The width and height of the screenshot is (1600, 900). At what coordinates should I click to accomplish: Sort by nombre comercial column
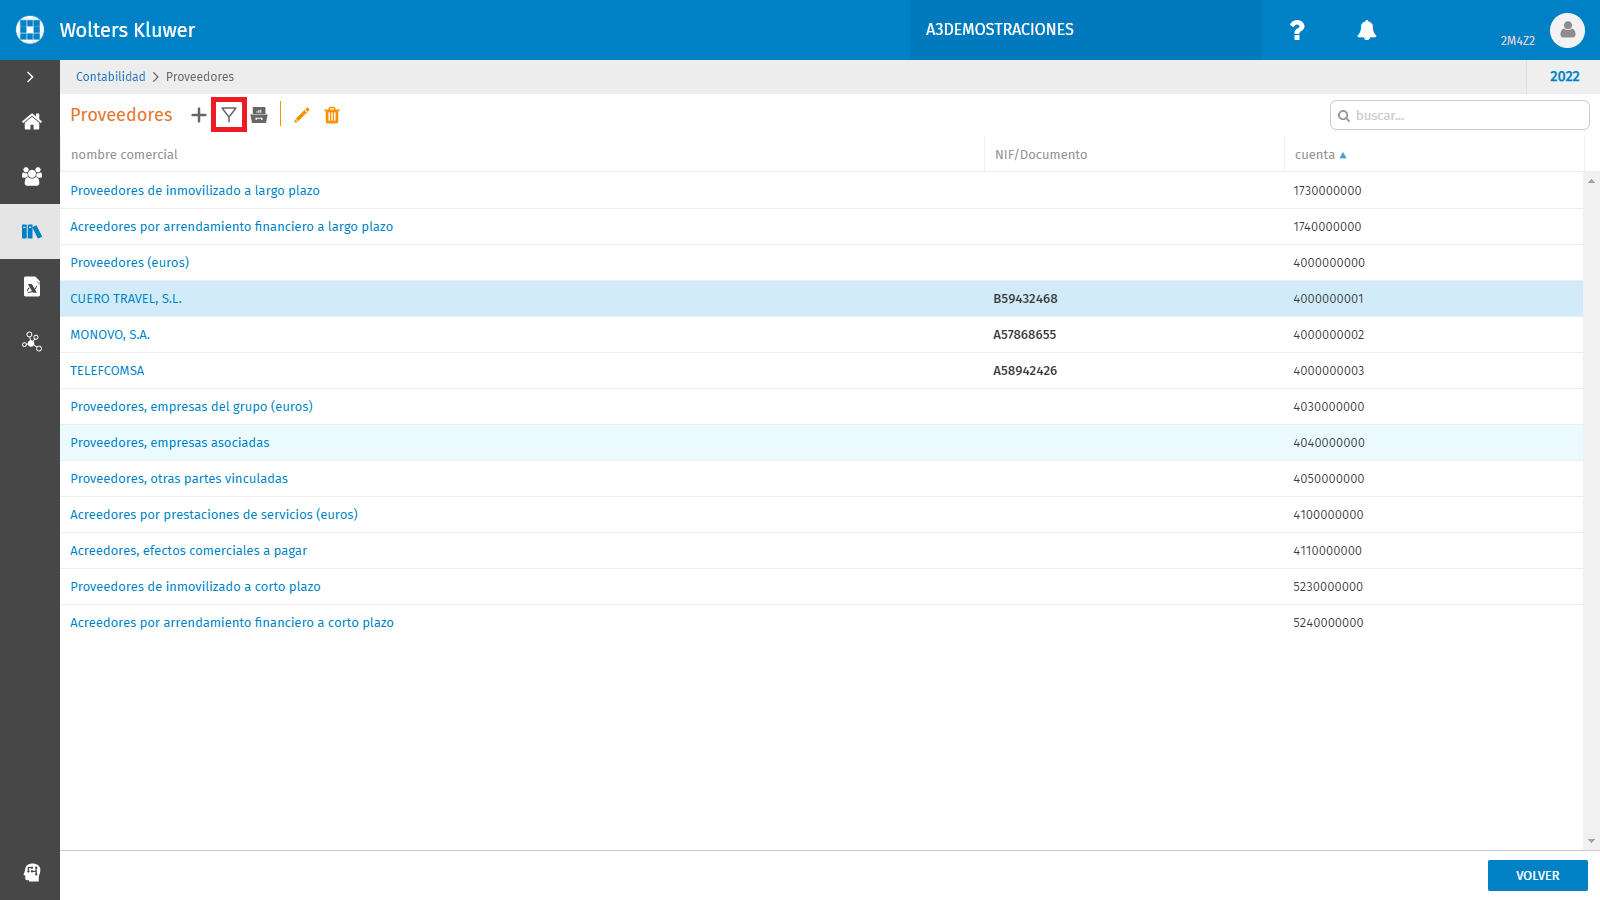tap(124, 155)
